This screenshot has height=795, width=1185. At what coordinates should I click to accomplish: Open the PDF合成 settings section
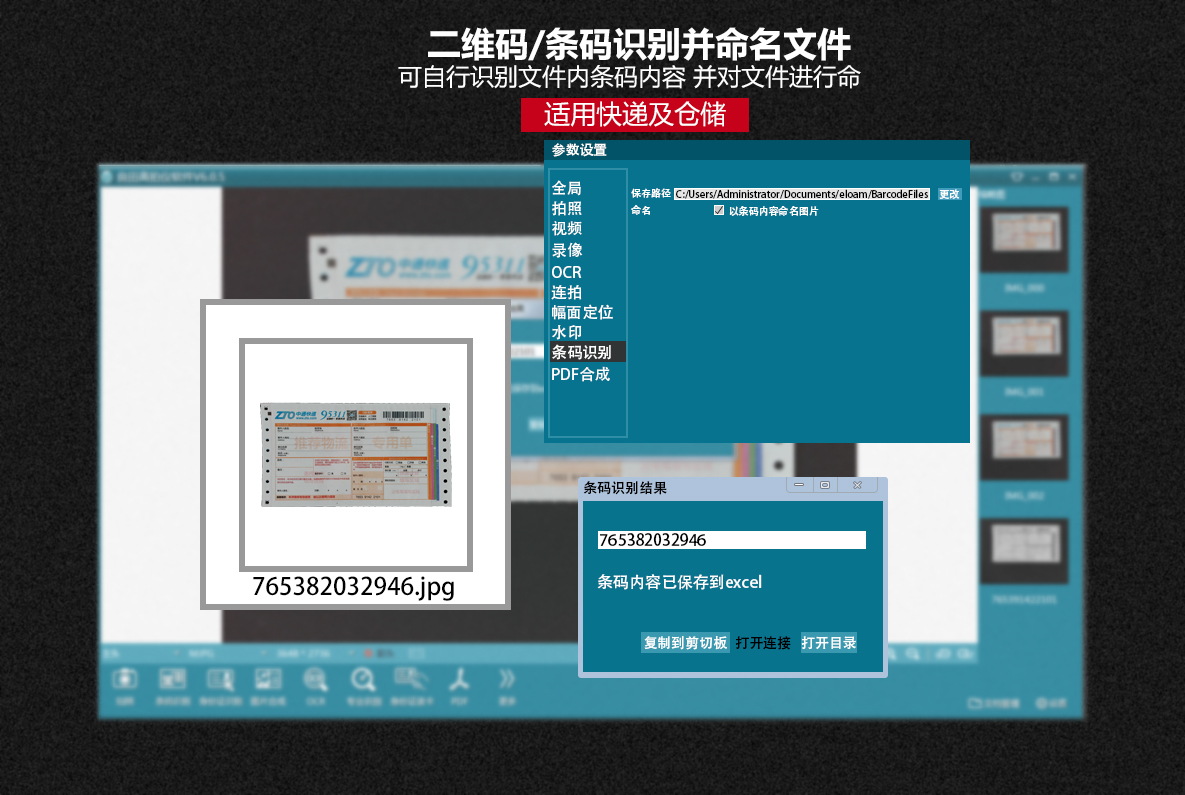(580, 374)
